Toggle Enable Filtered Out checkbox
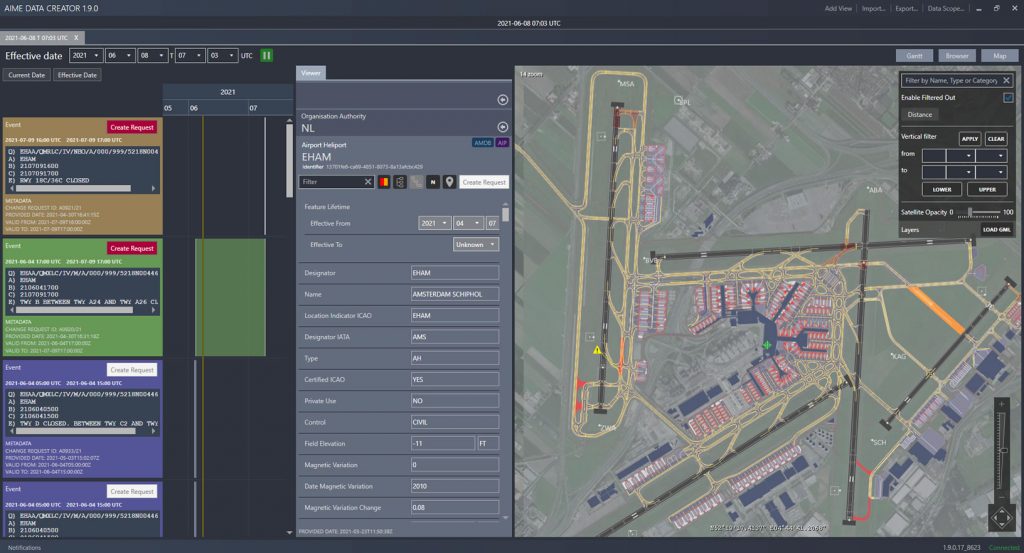 1008,97
